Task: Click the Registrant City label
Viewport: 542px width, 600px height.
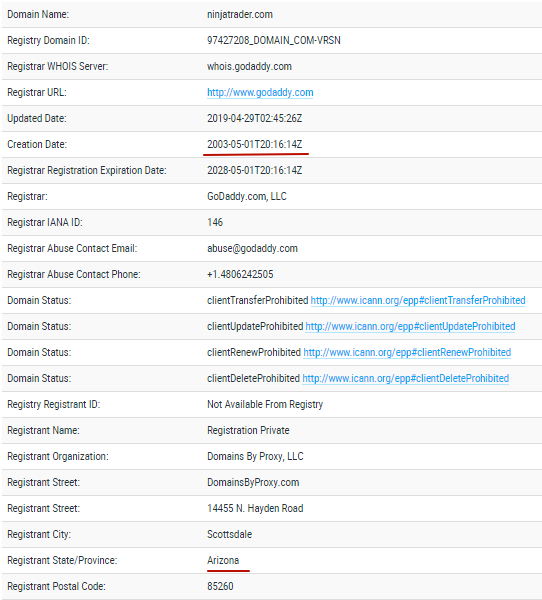Action: pyautogui.click(x=39, y=535)
